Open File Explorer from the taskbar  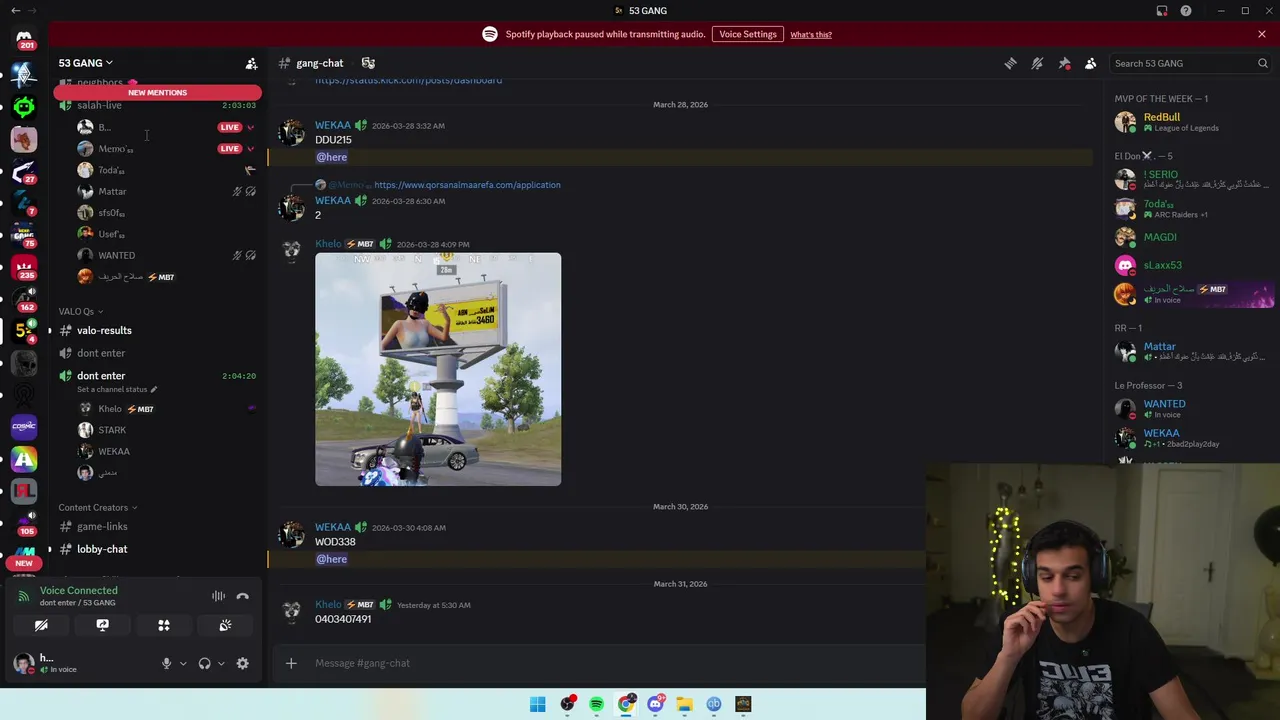(684, 704)
